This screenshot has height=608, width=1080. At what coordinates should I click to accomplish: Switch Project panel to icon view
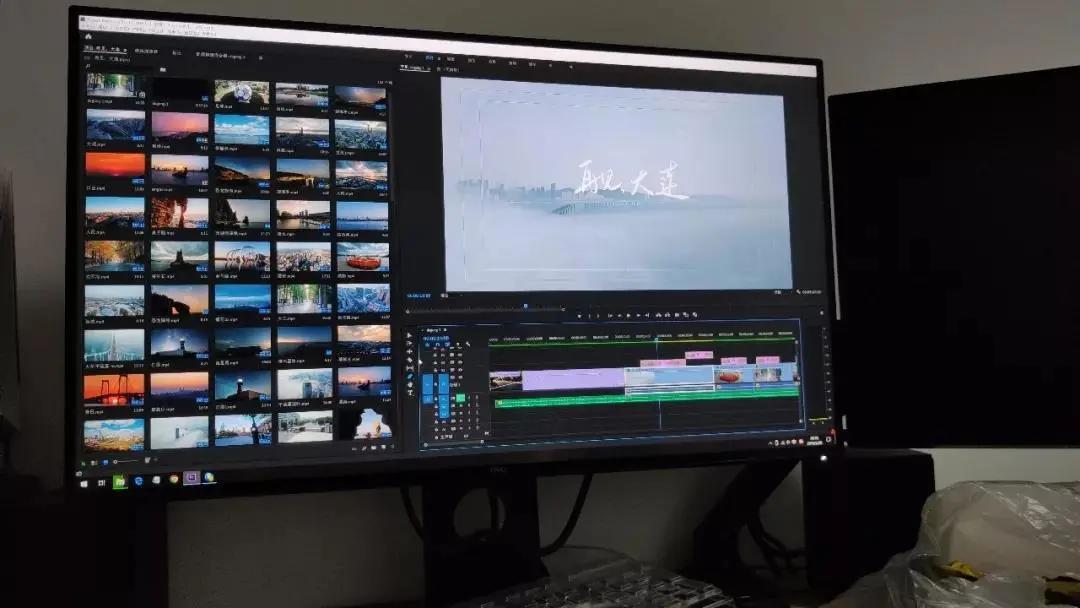[105, 462]
